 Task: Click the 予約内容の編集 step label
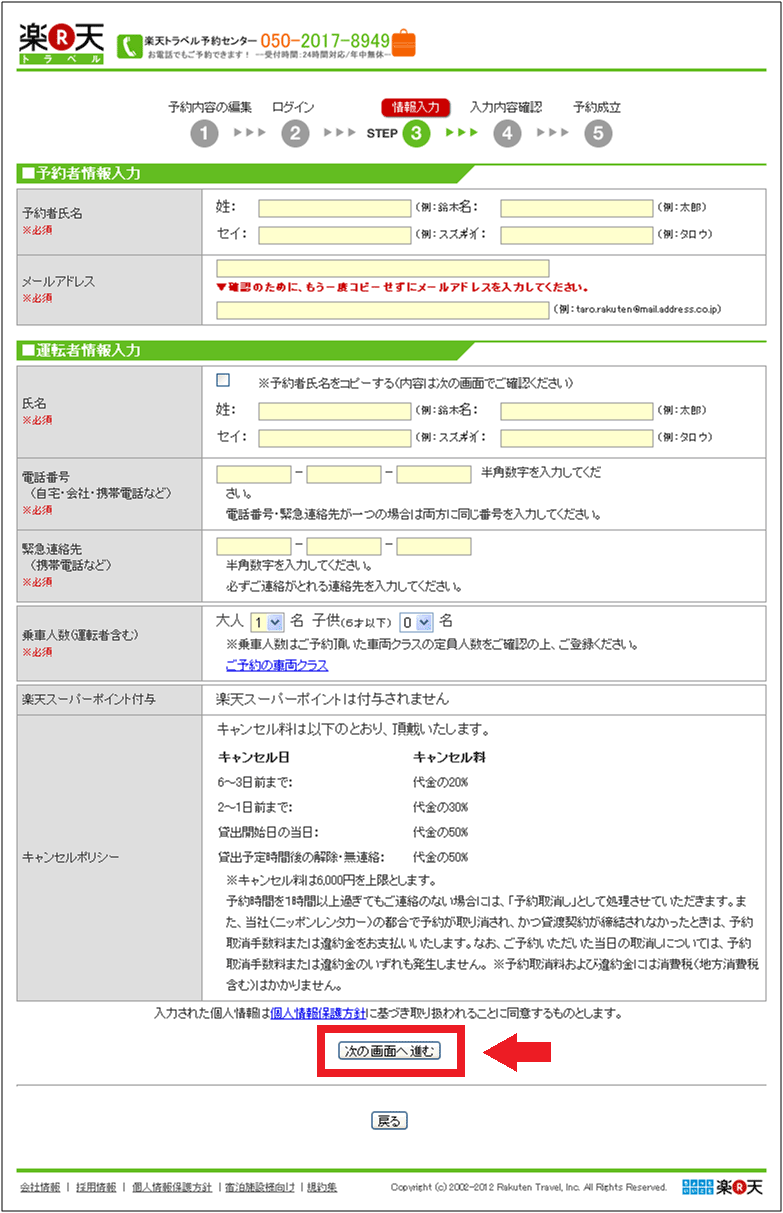[210, 107]
